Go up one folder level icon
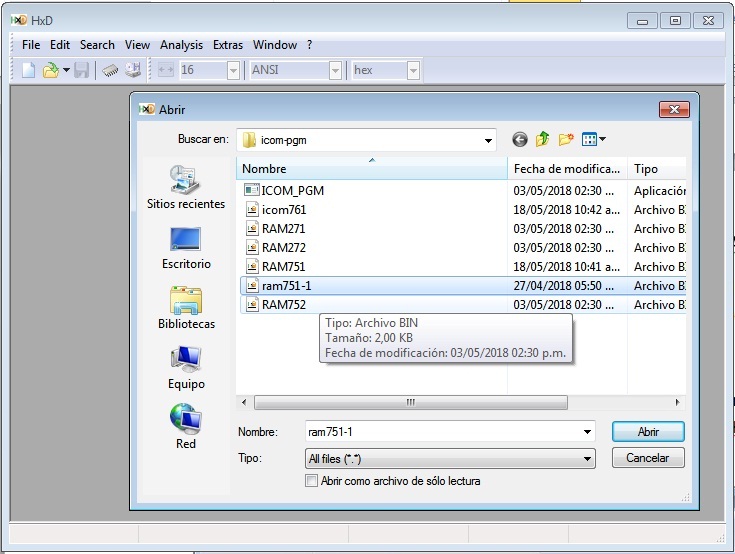The height and width of the screenshot is (554, 735). 542,139
